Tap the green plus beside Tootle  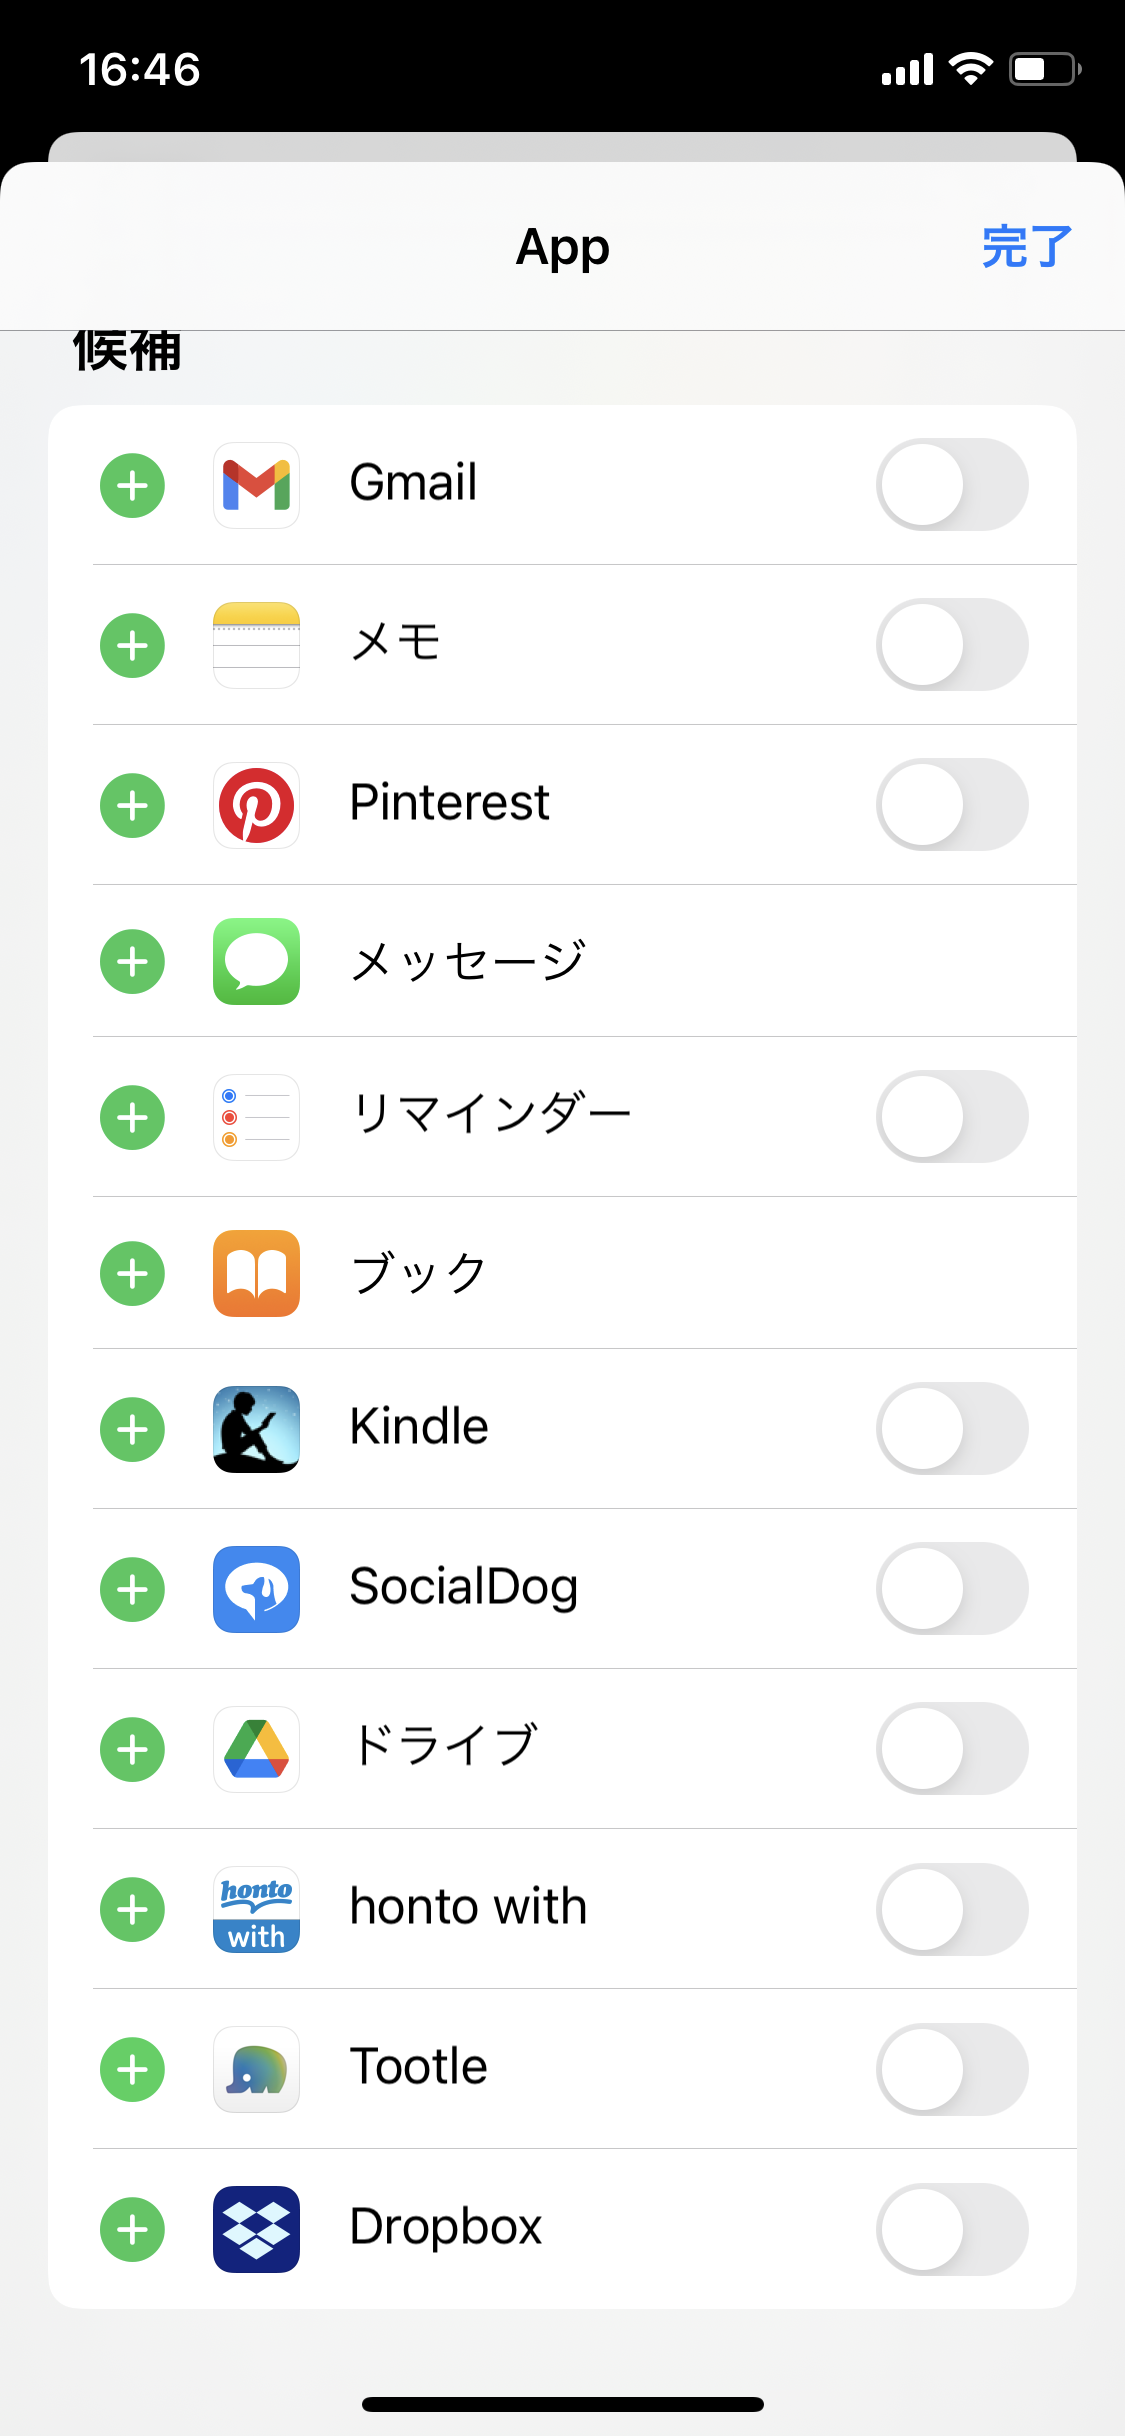tap(132, 2070)
